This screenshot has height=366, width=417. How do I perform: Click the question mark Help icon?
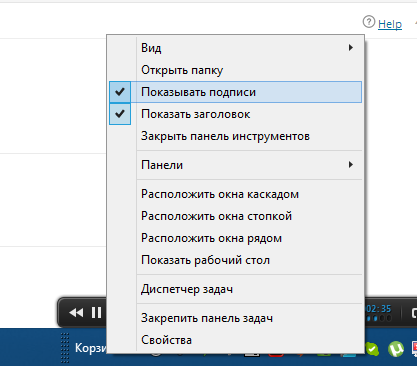point(369,22)
